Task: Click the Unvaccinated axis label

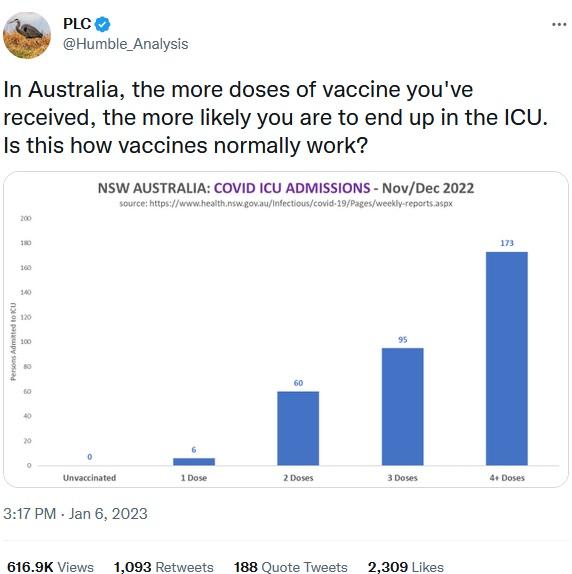Action: pyautogui.click(x=89, y=478)
